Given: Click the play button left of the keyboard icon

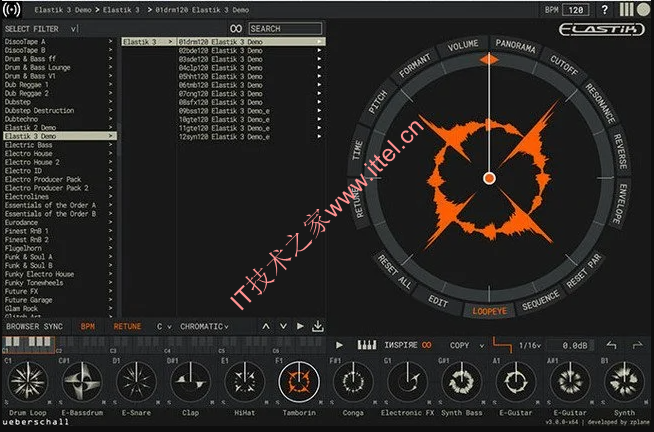Looking at the screenshot, I should [x=340, y=345].
